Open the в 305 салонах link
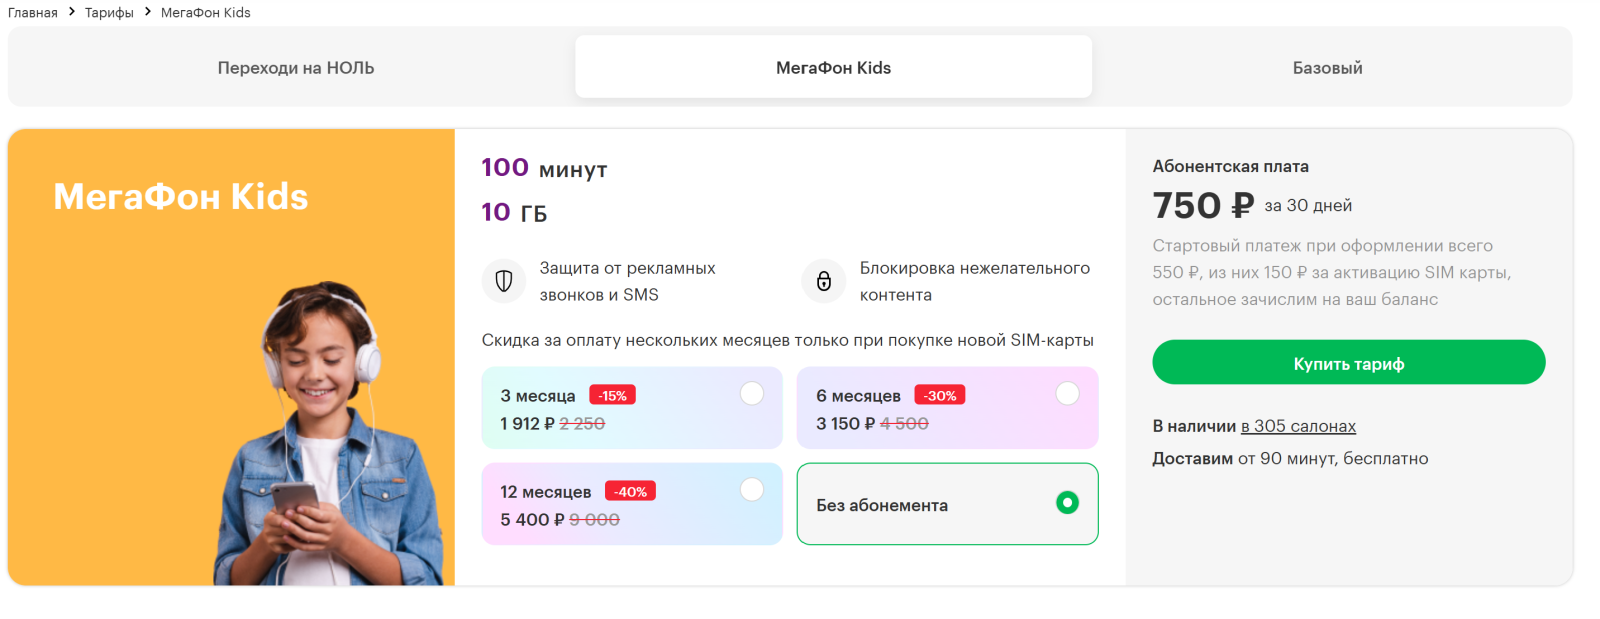This screenshot has width=1600, height=619. [1298, 426]
